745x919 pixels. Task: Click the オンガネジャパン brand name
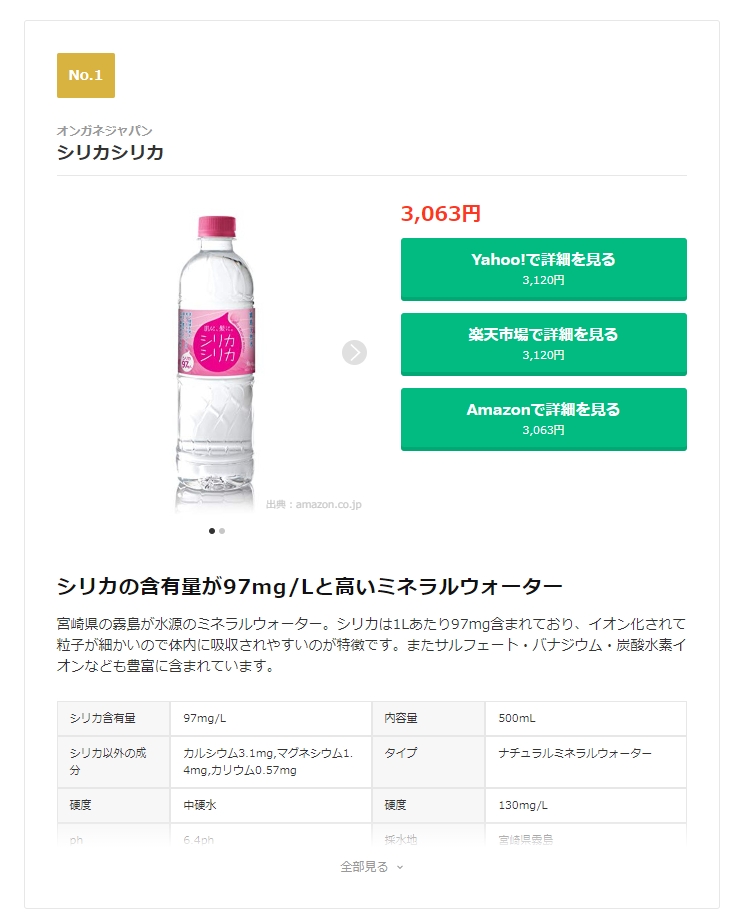click(104, 130)
